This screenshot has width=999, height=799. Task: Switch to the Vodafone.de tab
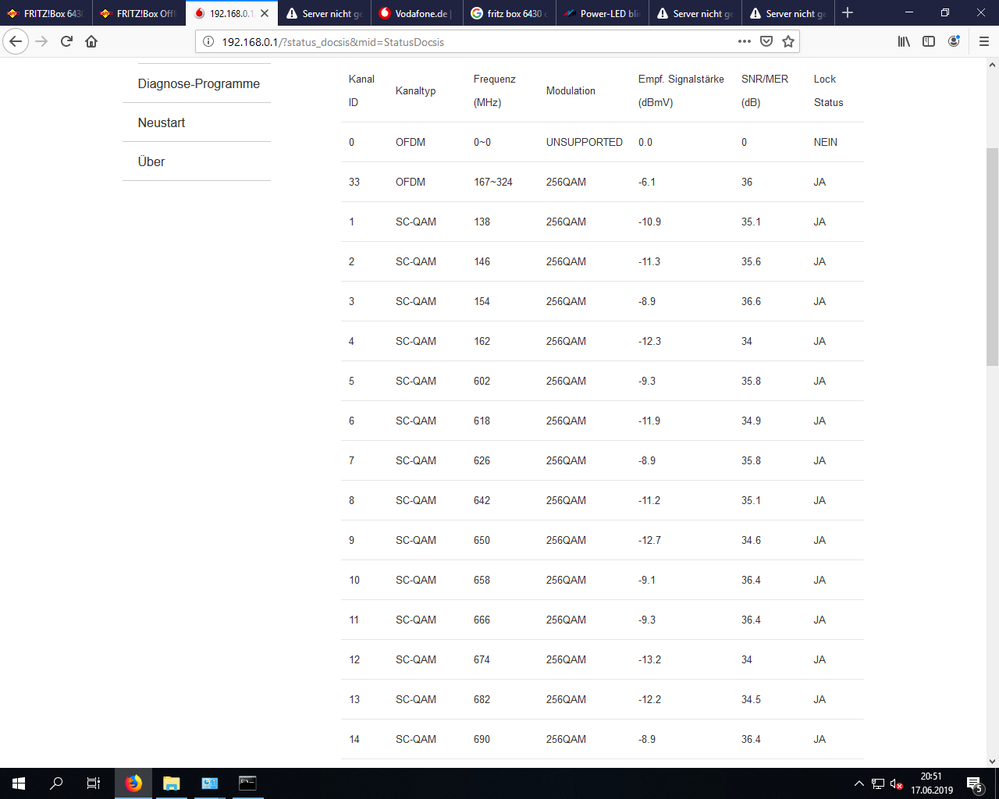[x=413, y=13]
